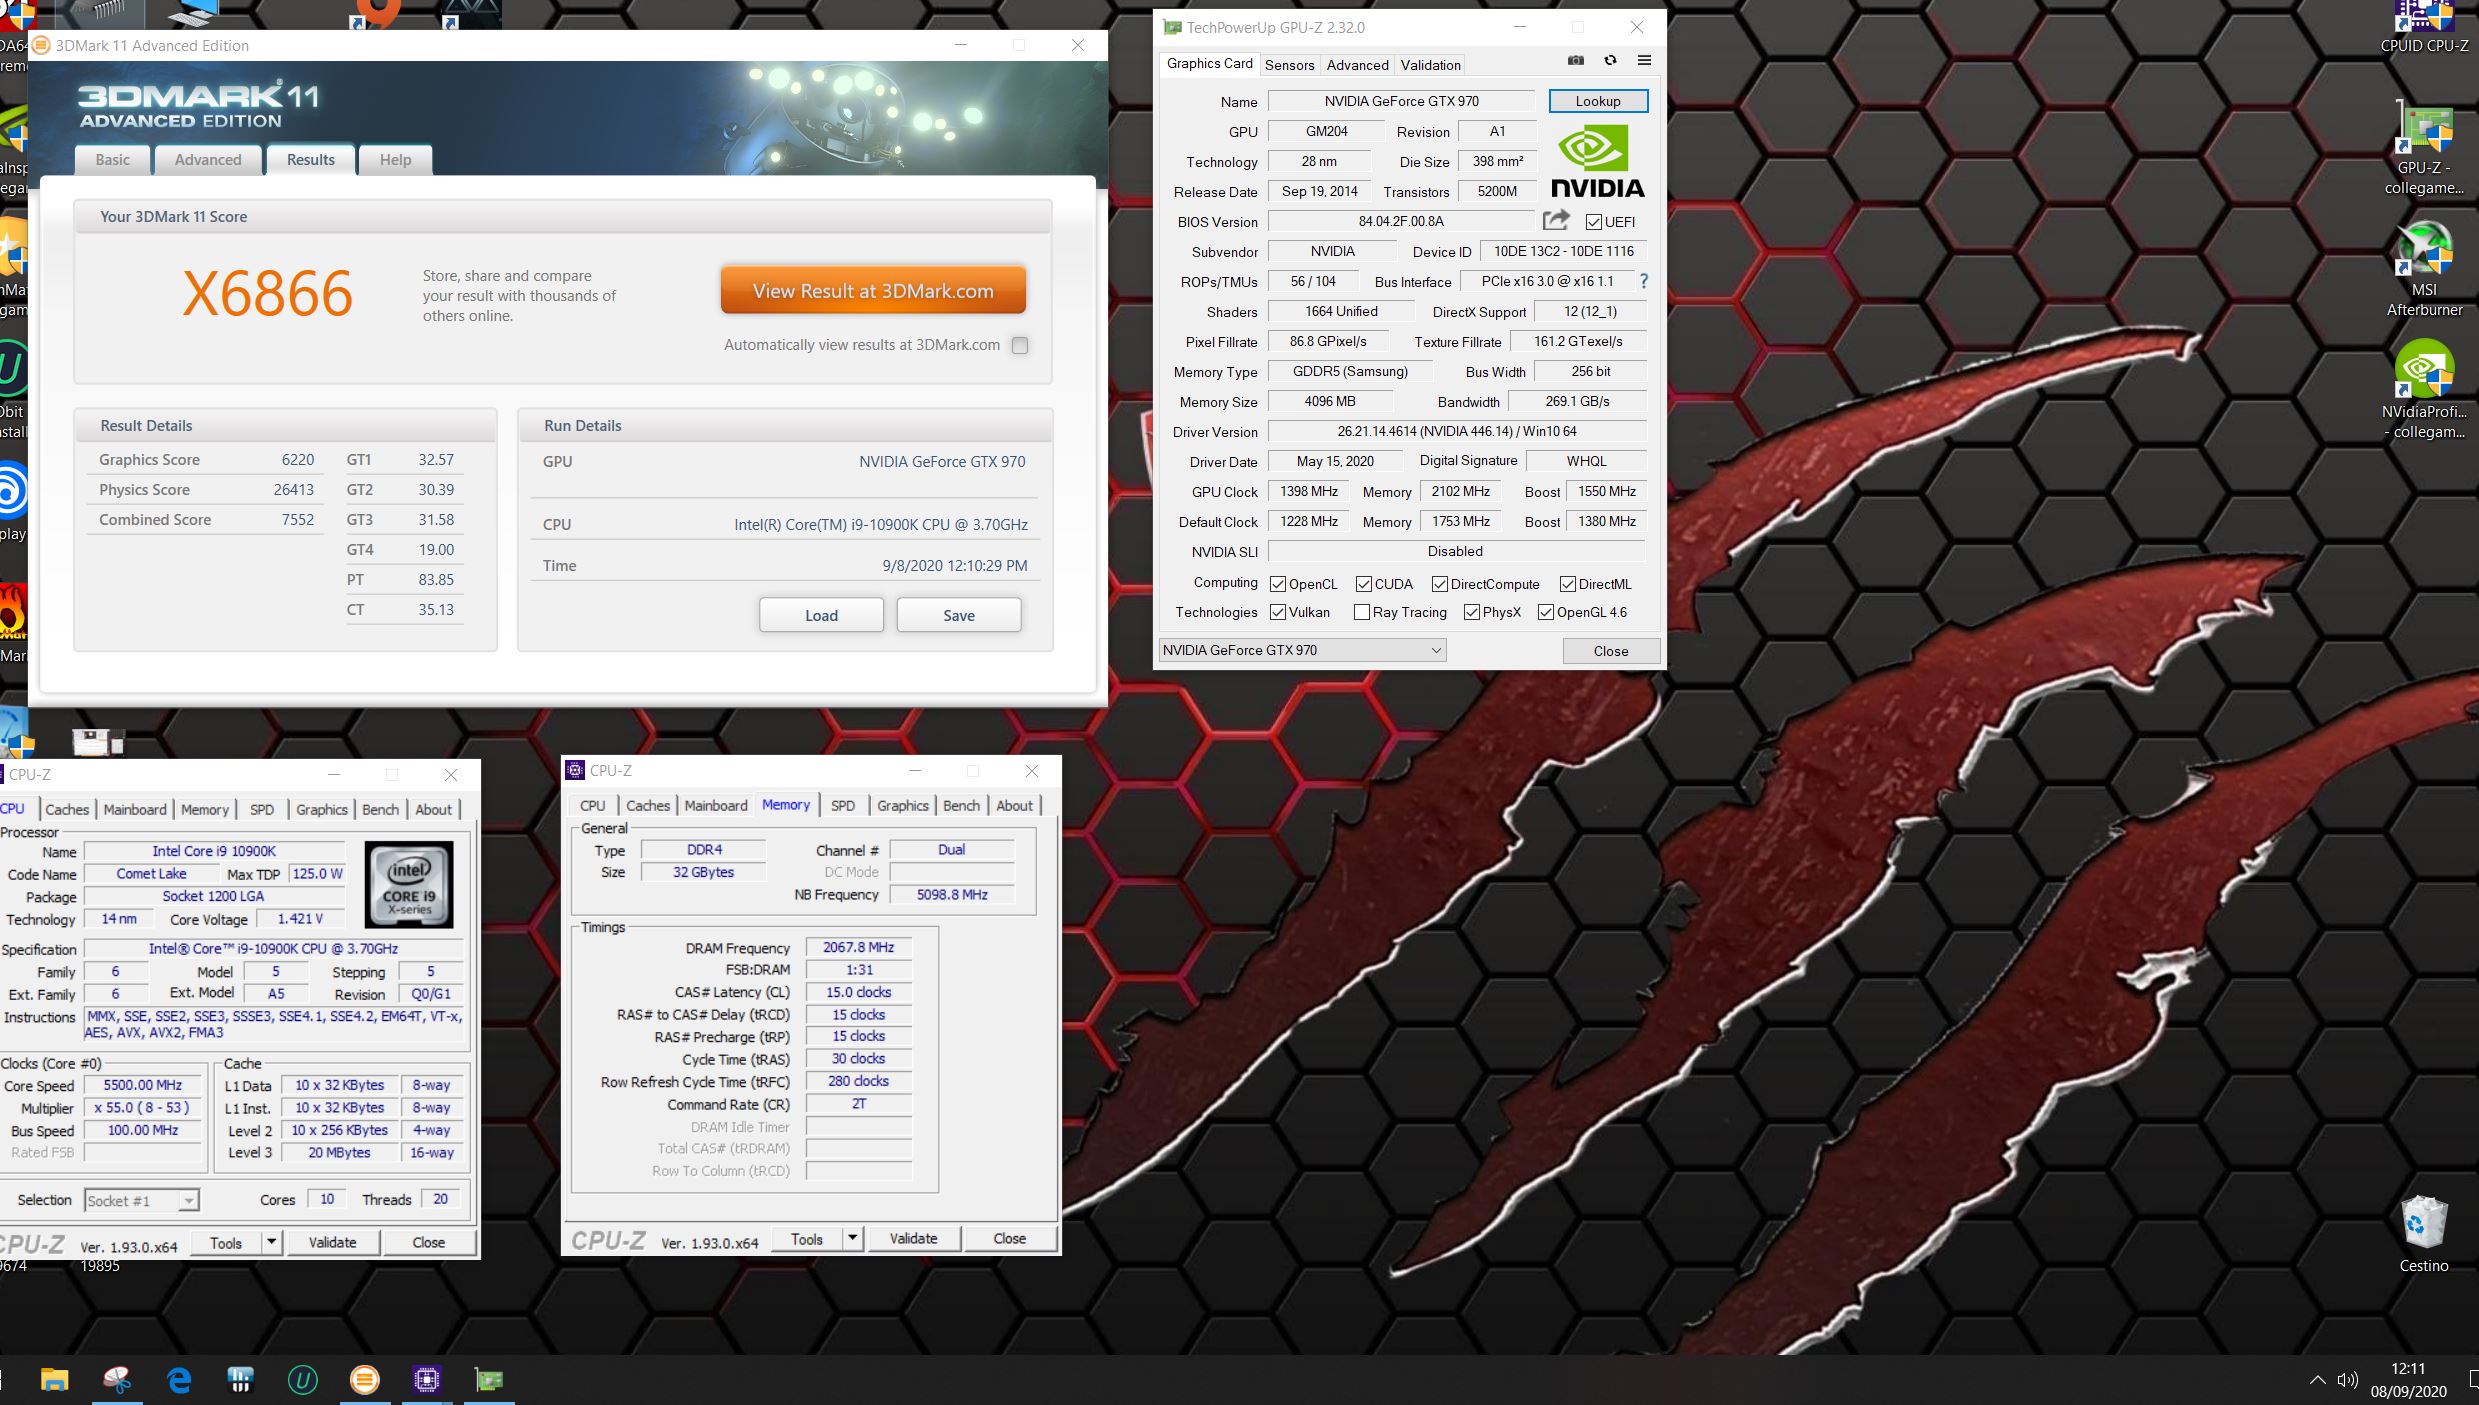Expand the Tools dropdown arrow in CPU-Z CPU window
Viewport: 2479px width, 1405px height.
coord(271,1242)
